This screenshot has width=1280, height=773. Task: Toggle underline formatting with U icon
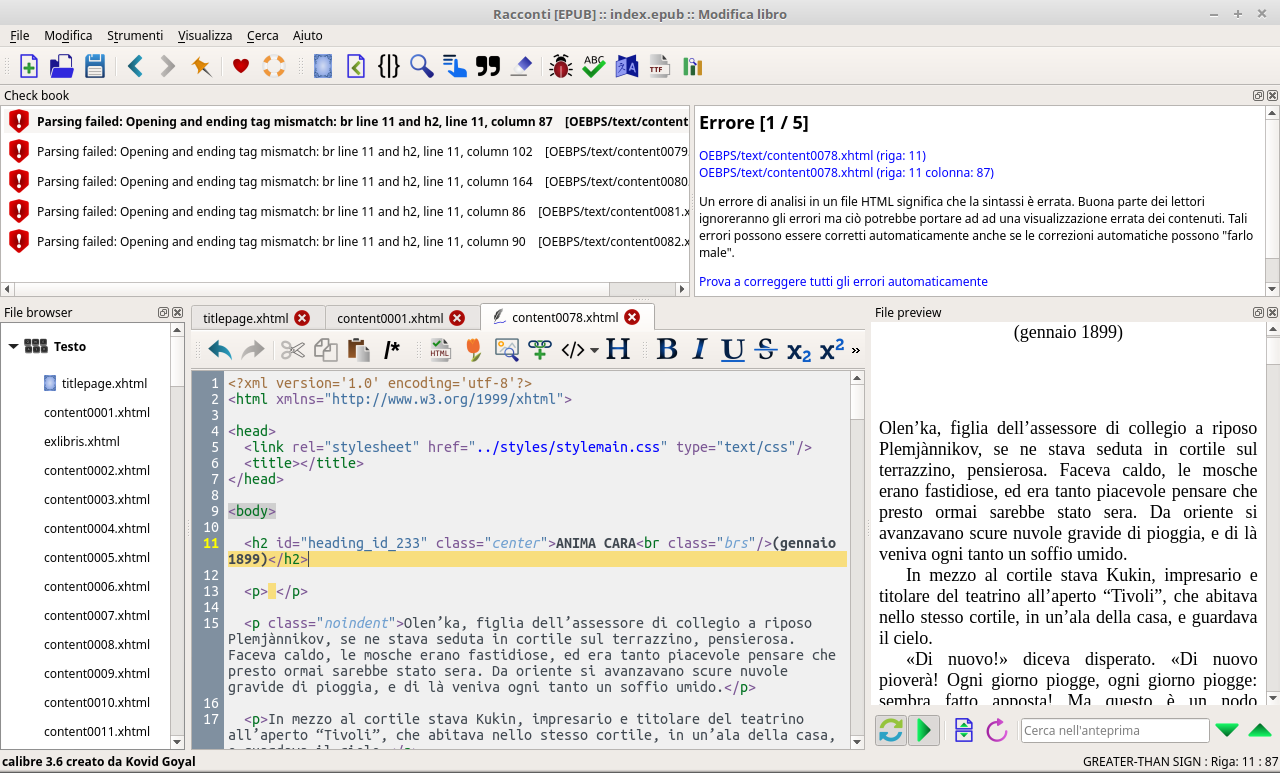click(733, 349)
